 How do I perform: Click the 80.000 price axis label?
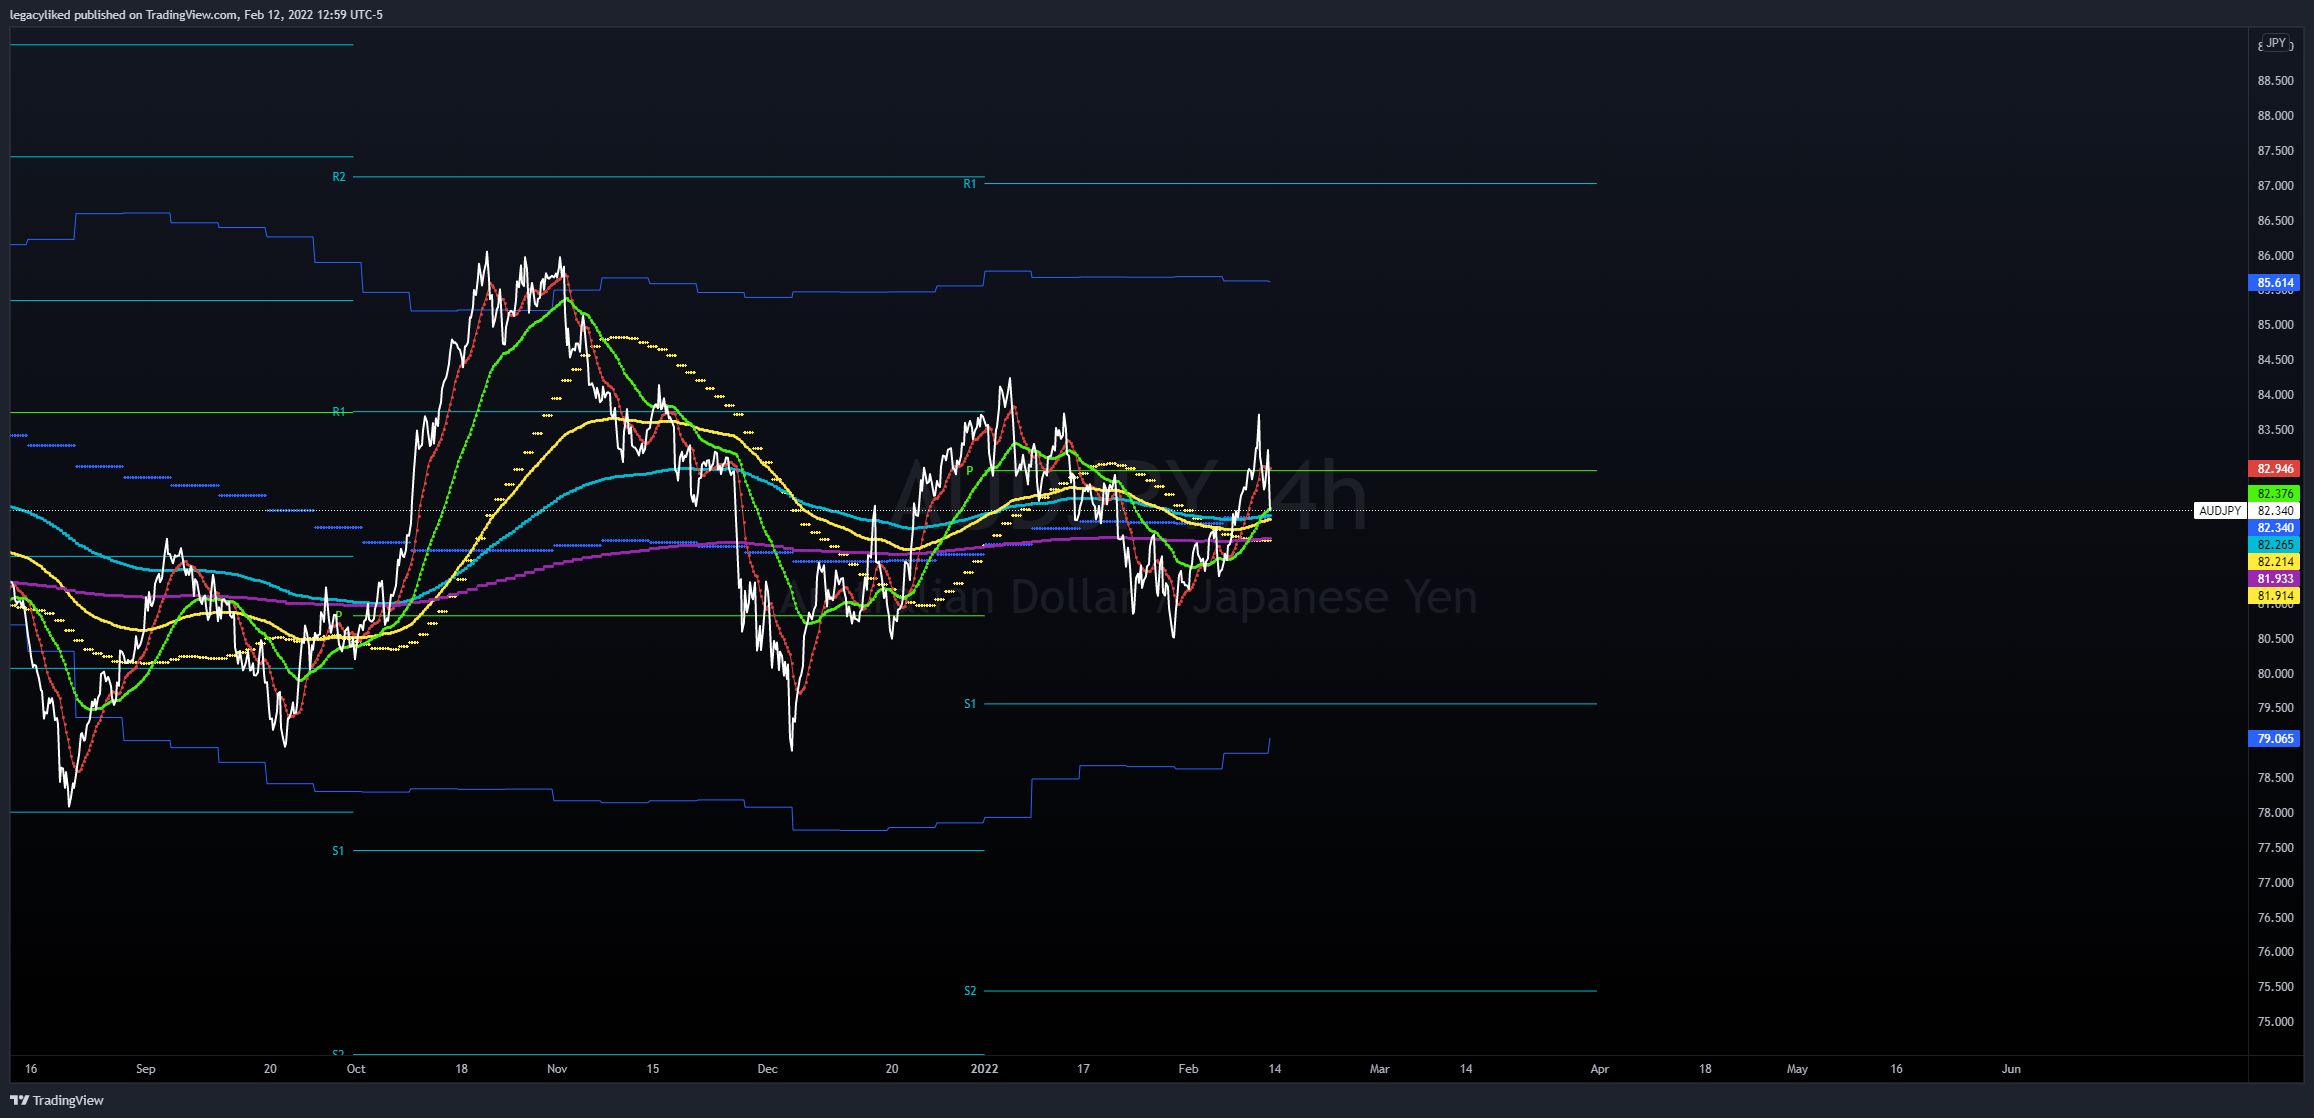[x=2276, y=674]
